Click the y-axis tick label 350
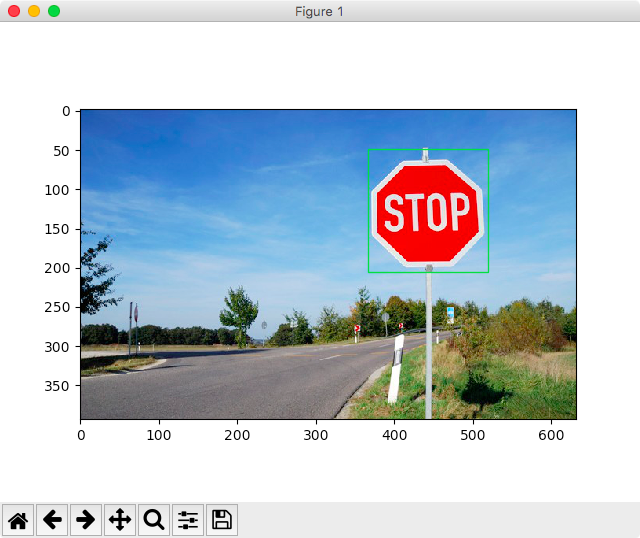This screenshot has height=538, width=640. 57,386
